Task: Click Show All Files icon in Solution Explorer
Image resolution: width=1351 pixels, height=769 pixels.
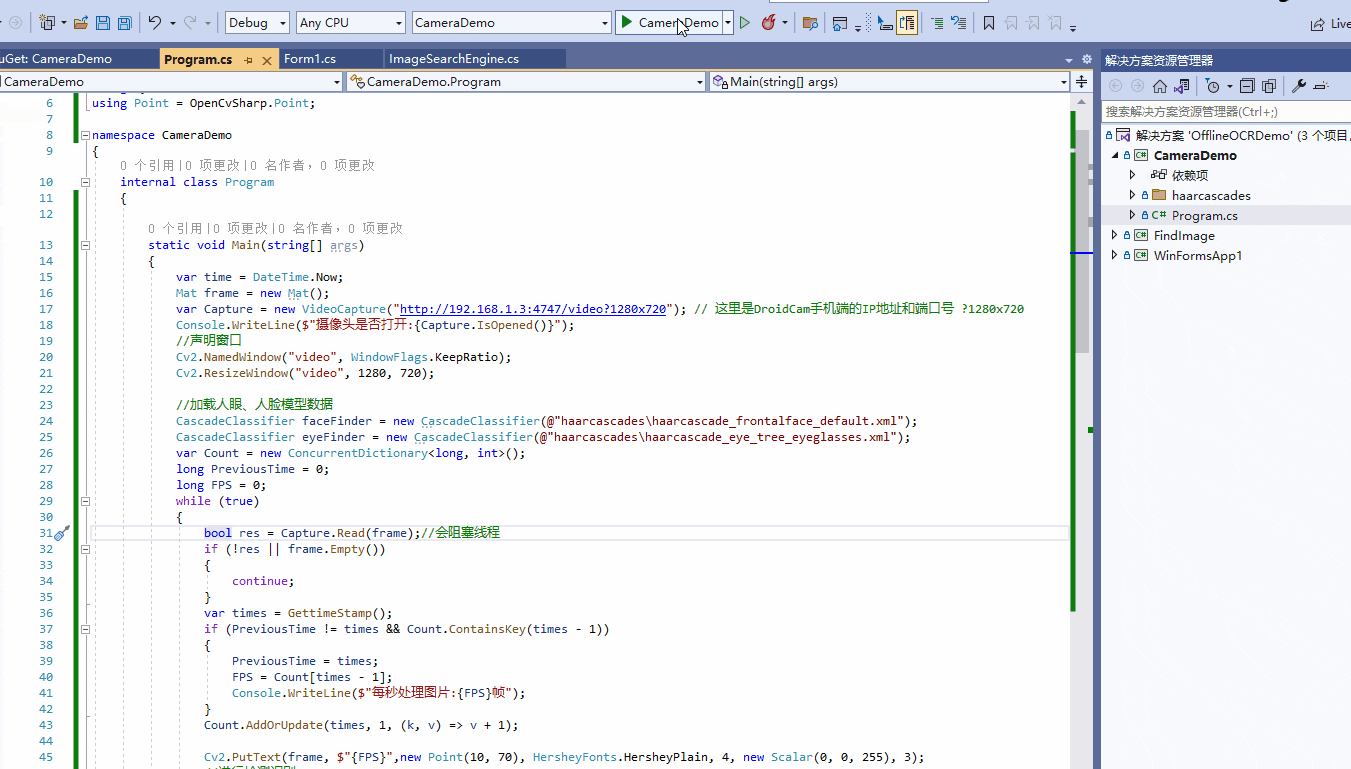Action: pos(1269,86)
